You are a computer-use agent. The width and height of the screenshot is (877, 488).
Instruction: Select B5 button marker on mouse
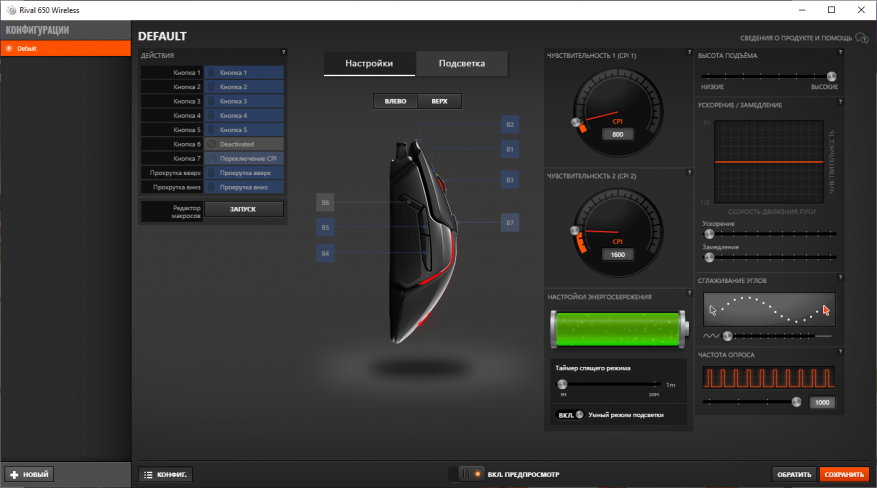pos(325,227)
